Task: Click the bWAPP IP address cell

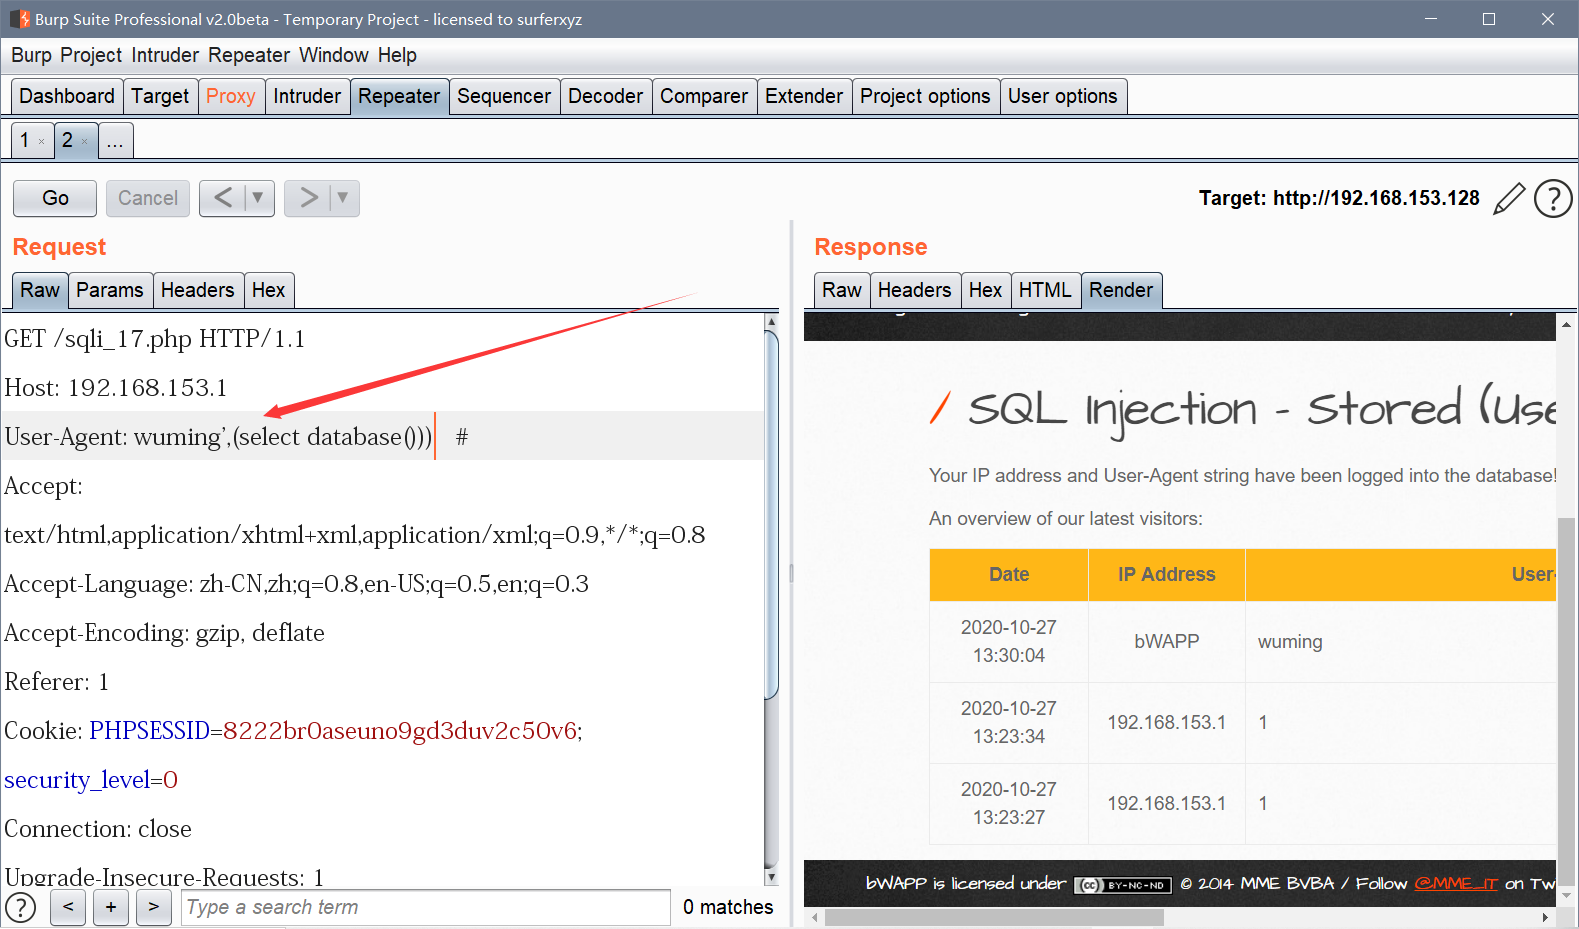Action: [x=1167, y=641]
